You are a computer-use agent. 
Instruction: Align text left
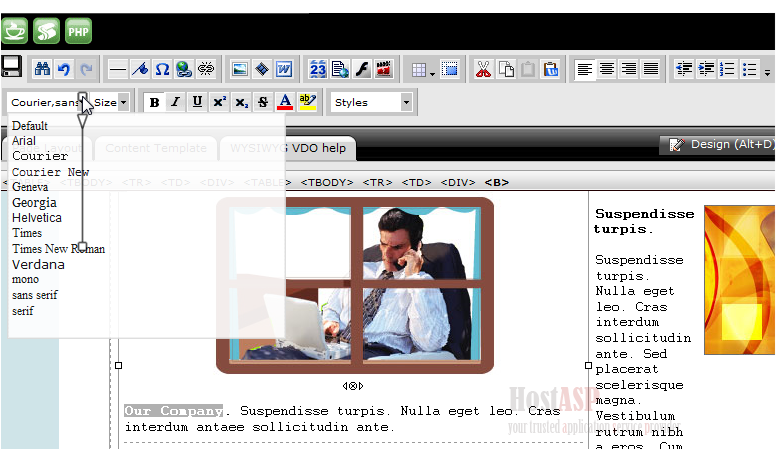click(585, 69)
